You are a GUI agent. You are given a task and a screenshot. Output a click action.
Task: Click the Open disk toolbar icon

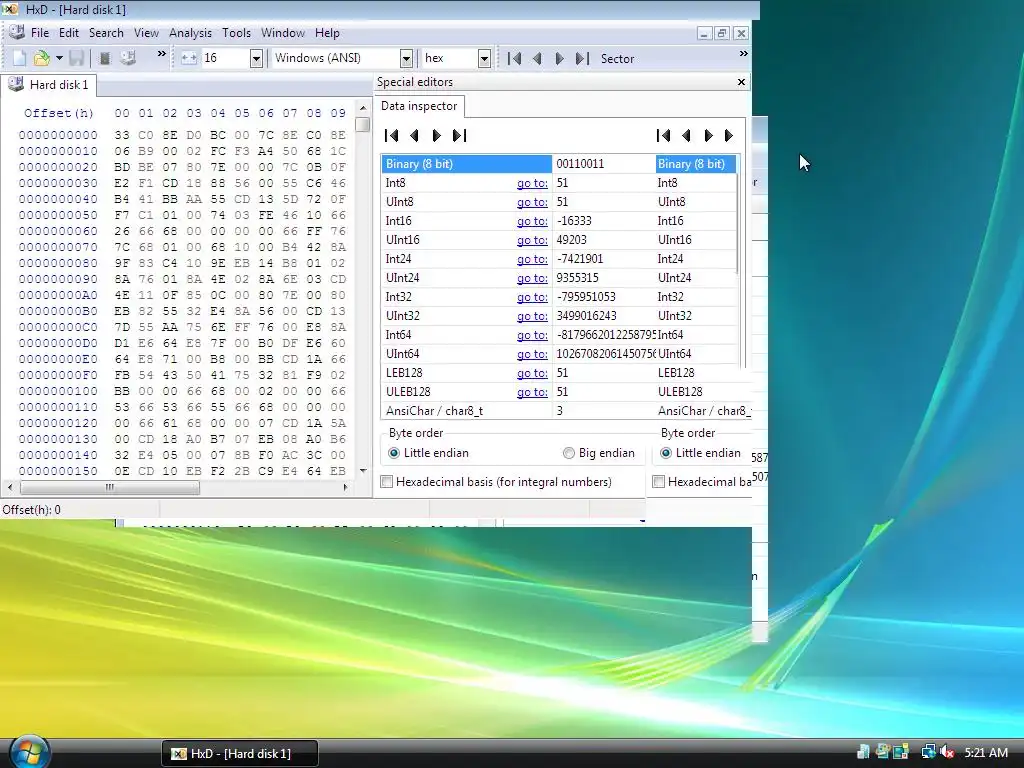click(x=128, y=58)
